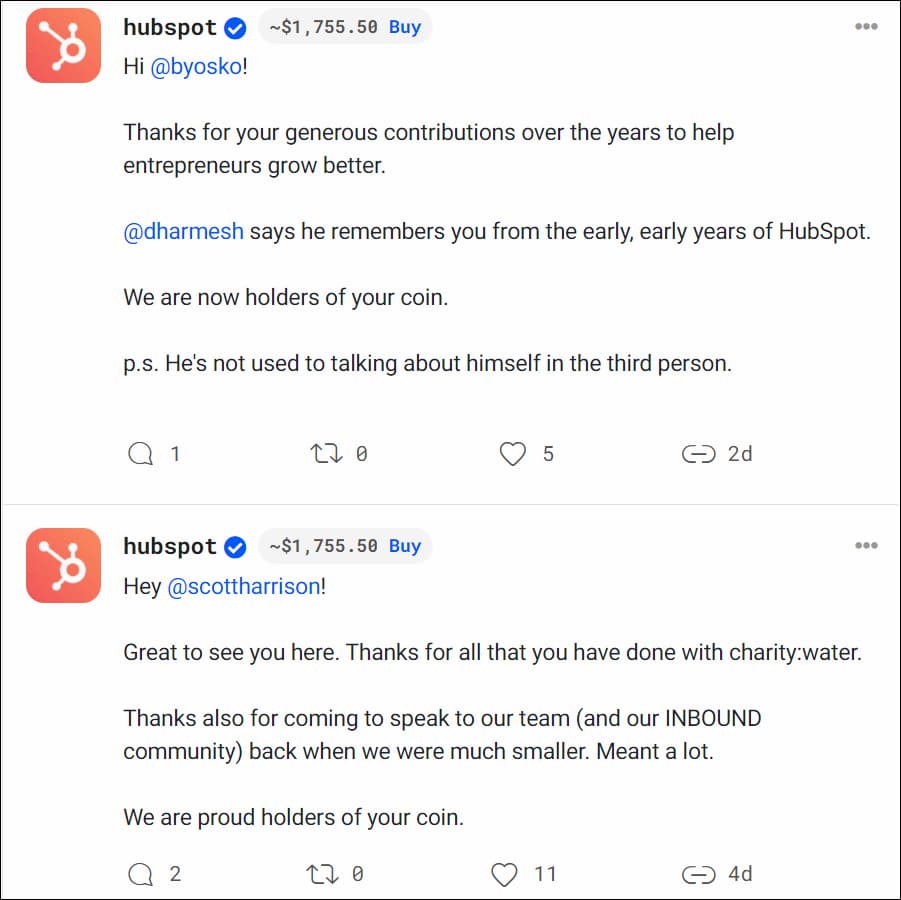
Task: Click the hubspot username on first post
Action: tap(170, 27)
